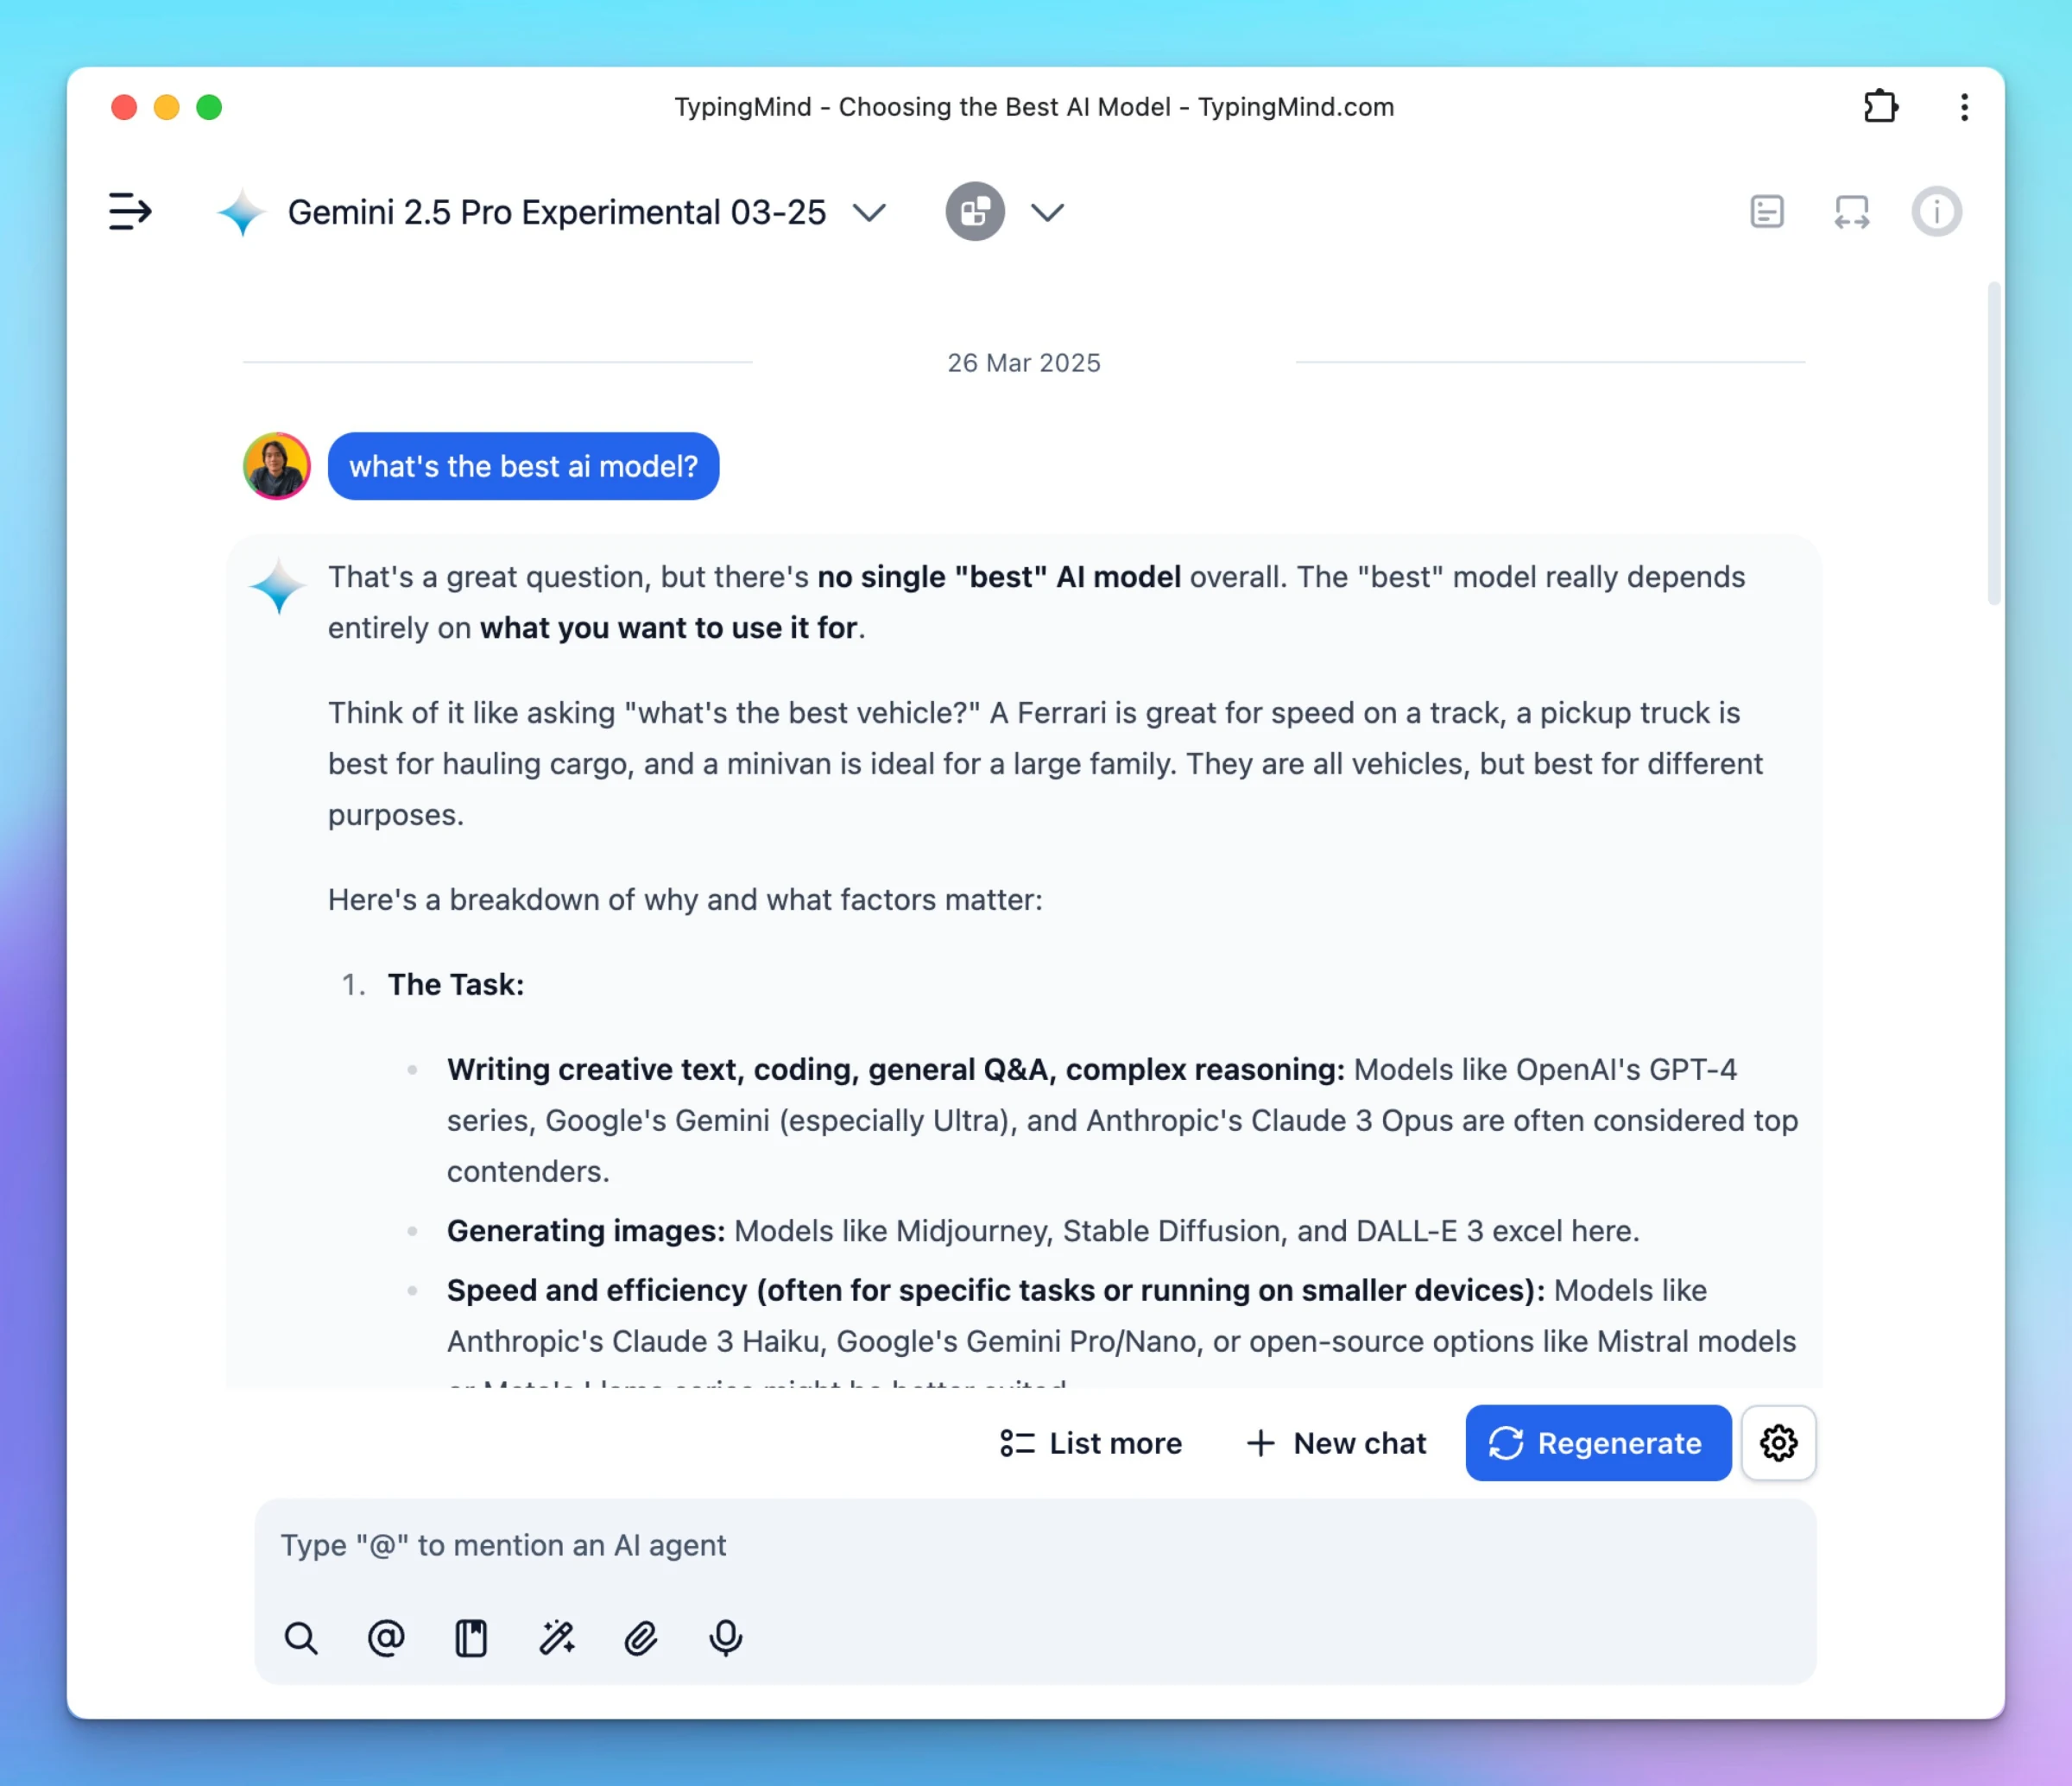Click the chat scrollbar thumb
2072x1786 pixels.
1994,444
